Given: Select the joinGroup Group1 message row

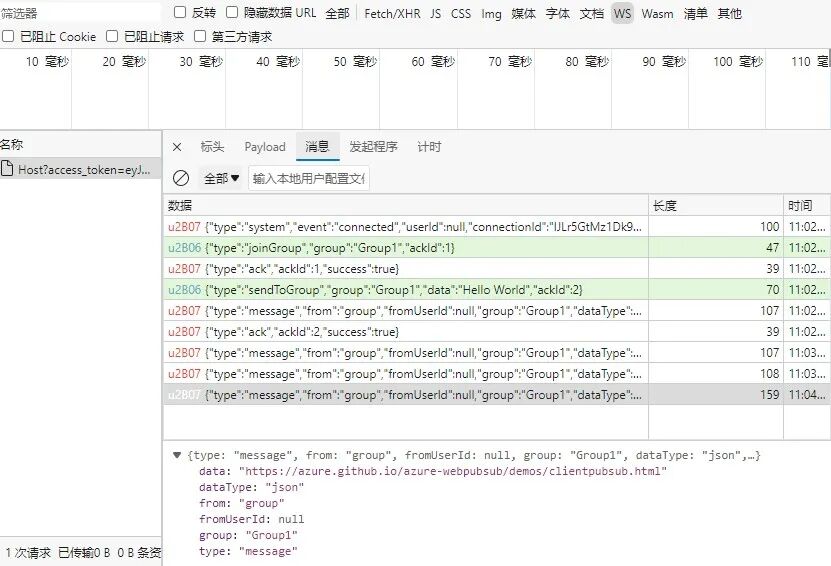Looking at the screenshot, I should [497, 247].
